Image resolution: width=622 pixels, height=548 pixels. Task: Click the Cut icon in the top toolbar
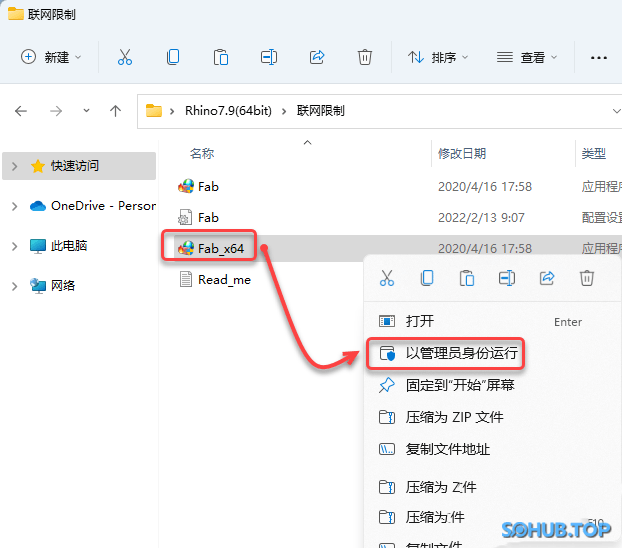[125, 57]
